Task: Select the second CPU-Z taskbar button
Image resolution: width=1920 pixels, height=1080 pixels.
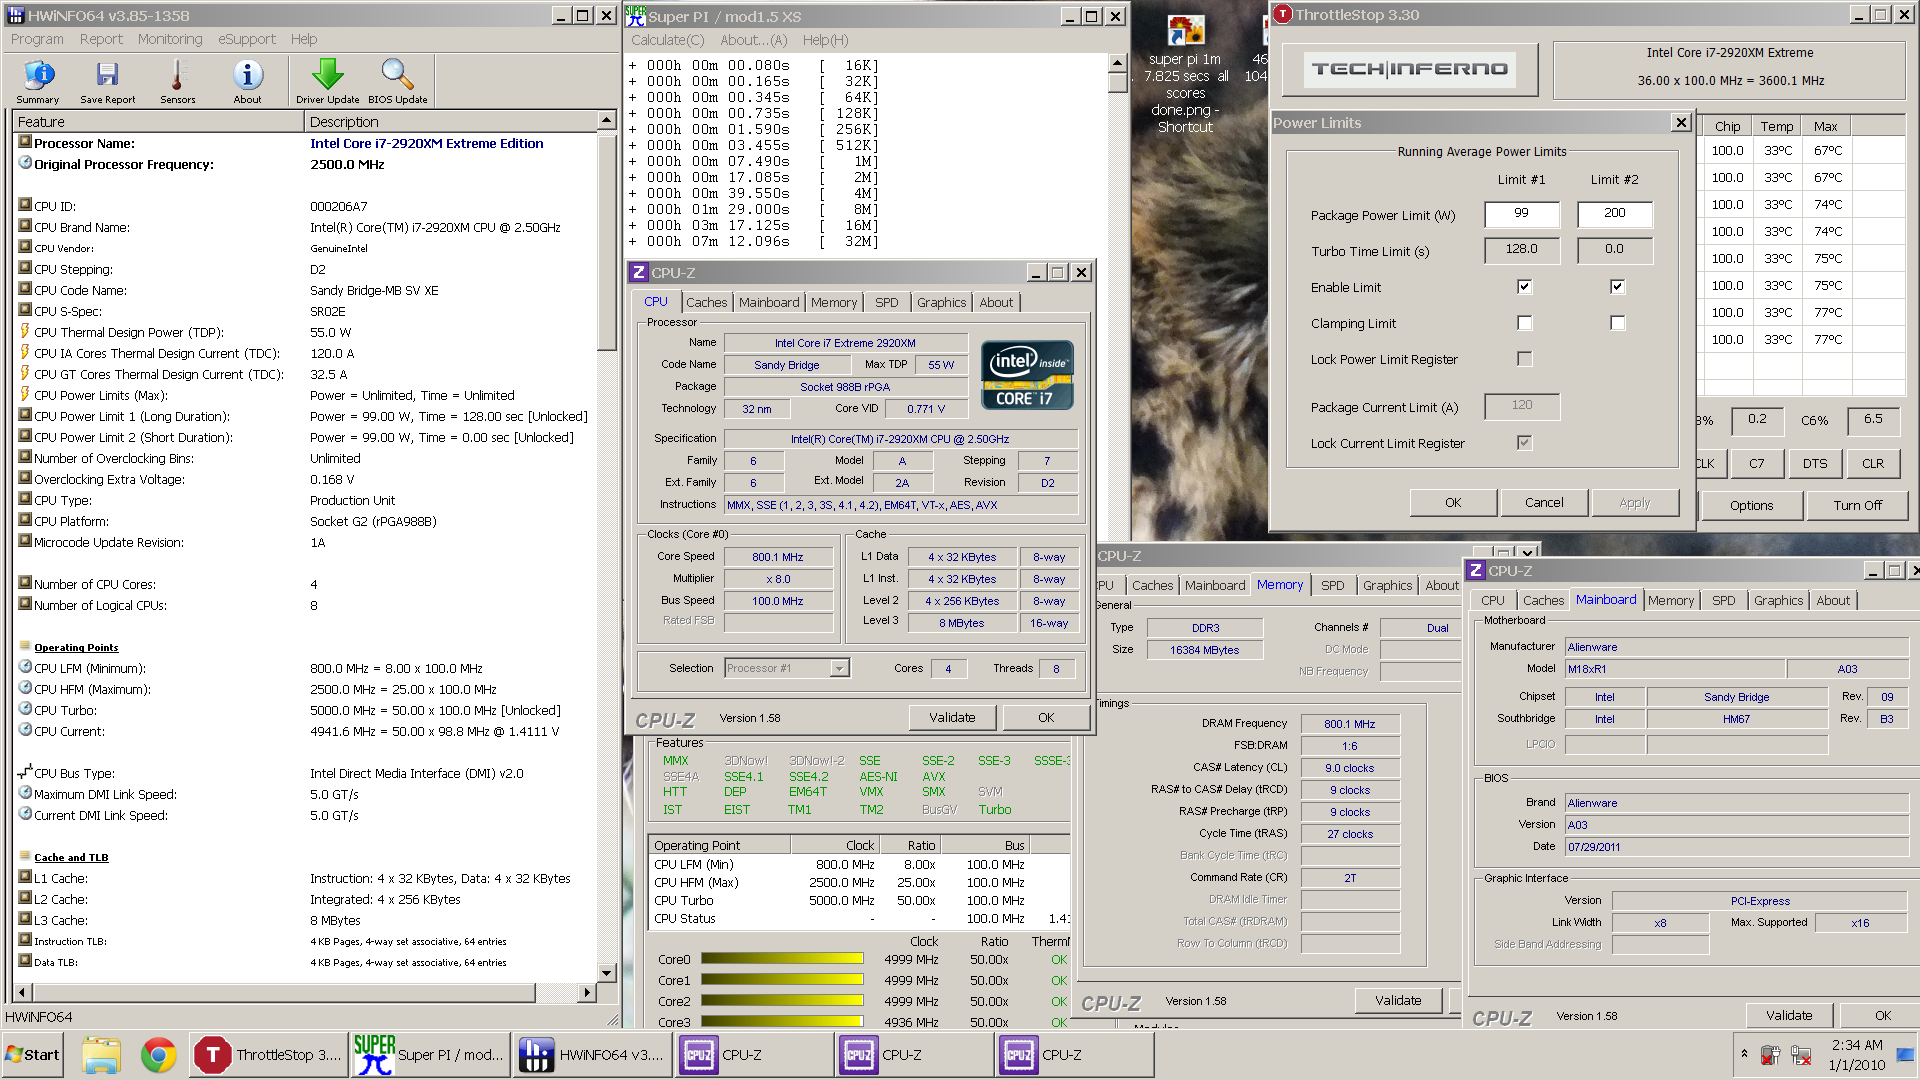Action: pos(913,1055)
